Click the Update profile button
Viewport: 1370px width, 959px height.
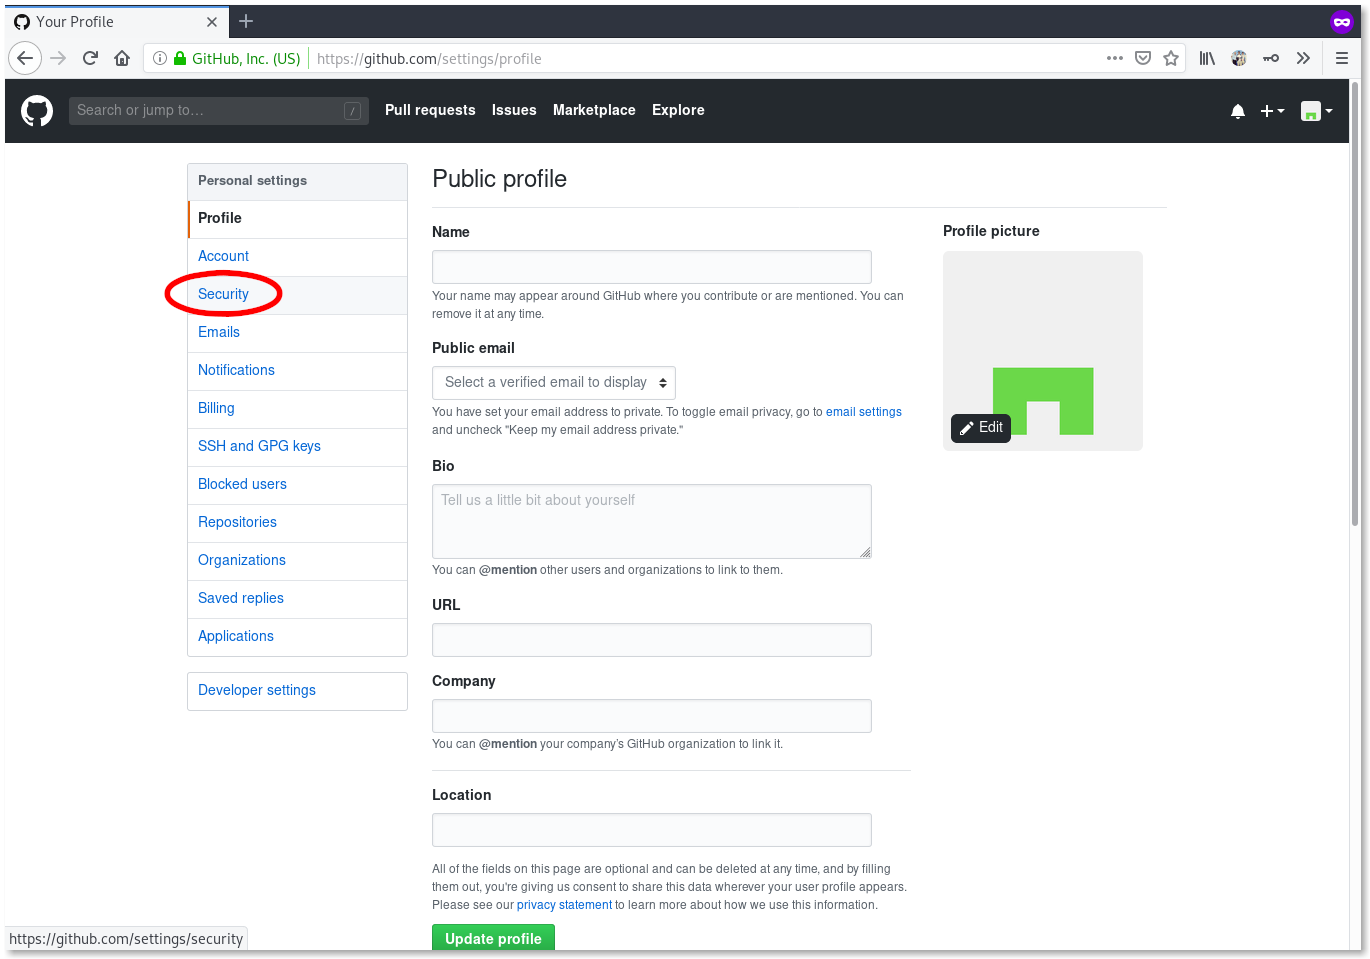[493, 938]
